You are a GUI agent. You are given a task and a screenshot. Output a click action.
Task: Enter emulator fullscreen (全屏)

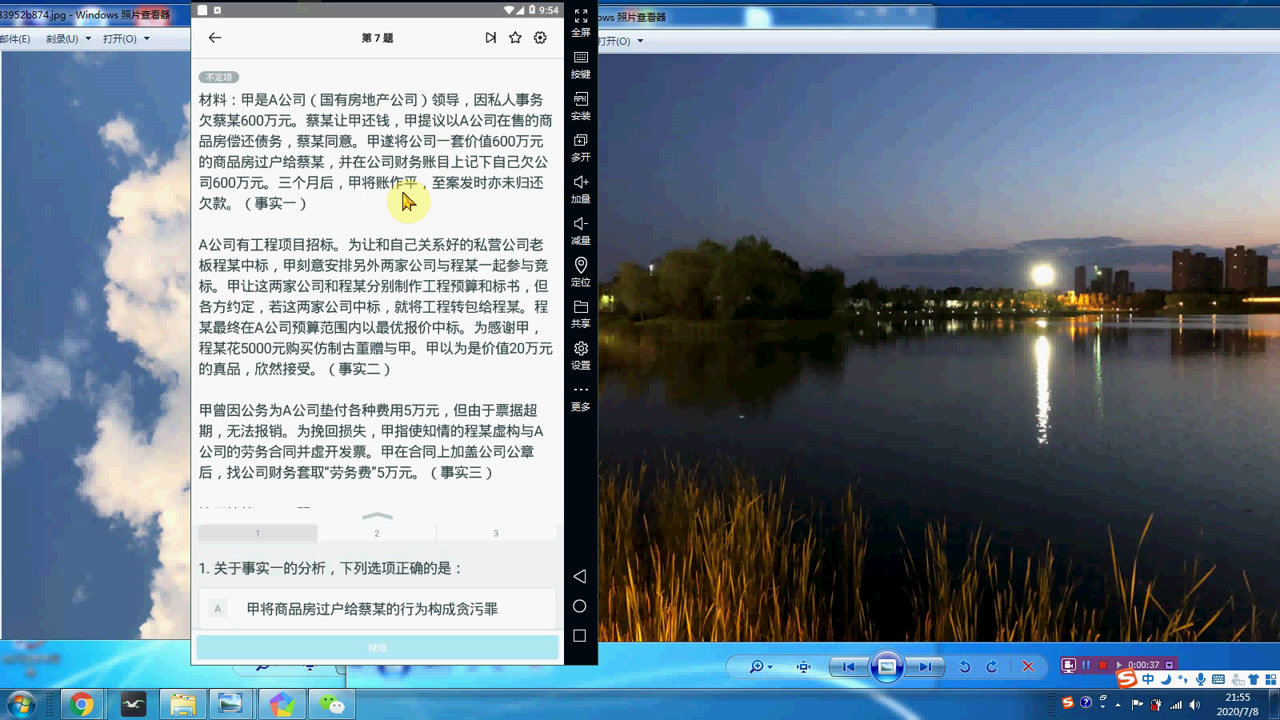pos(581,23)
